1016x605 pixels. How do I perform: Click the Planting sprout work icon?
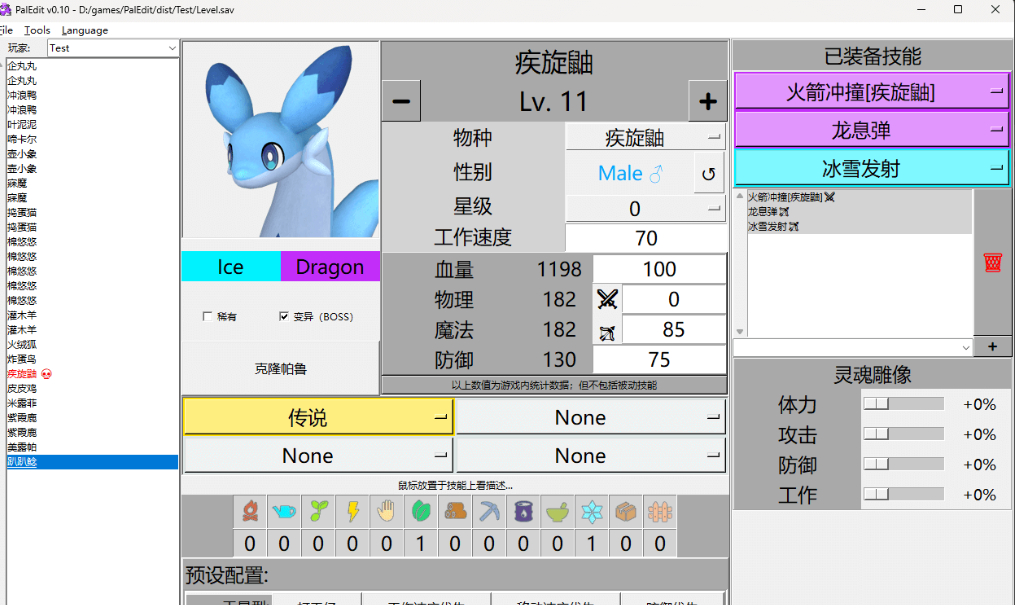point(318,512)
